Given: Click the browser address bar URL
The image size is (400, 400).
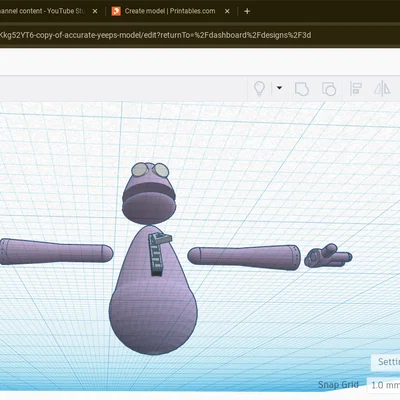Looking at the screenshot, I should point(155,35).
